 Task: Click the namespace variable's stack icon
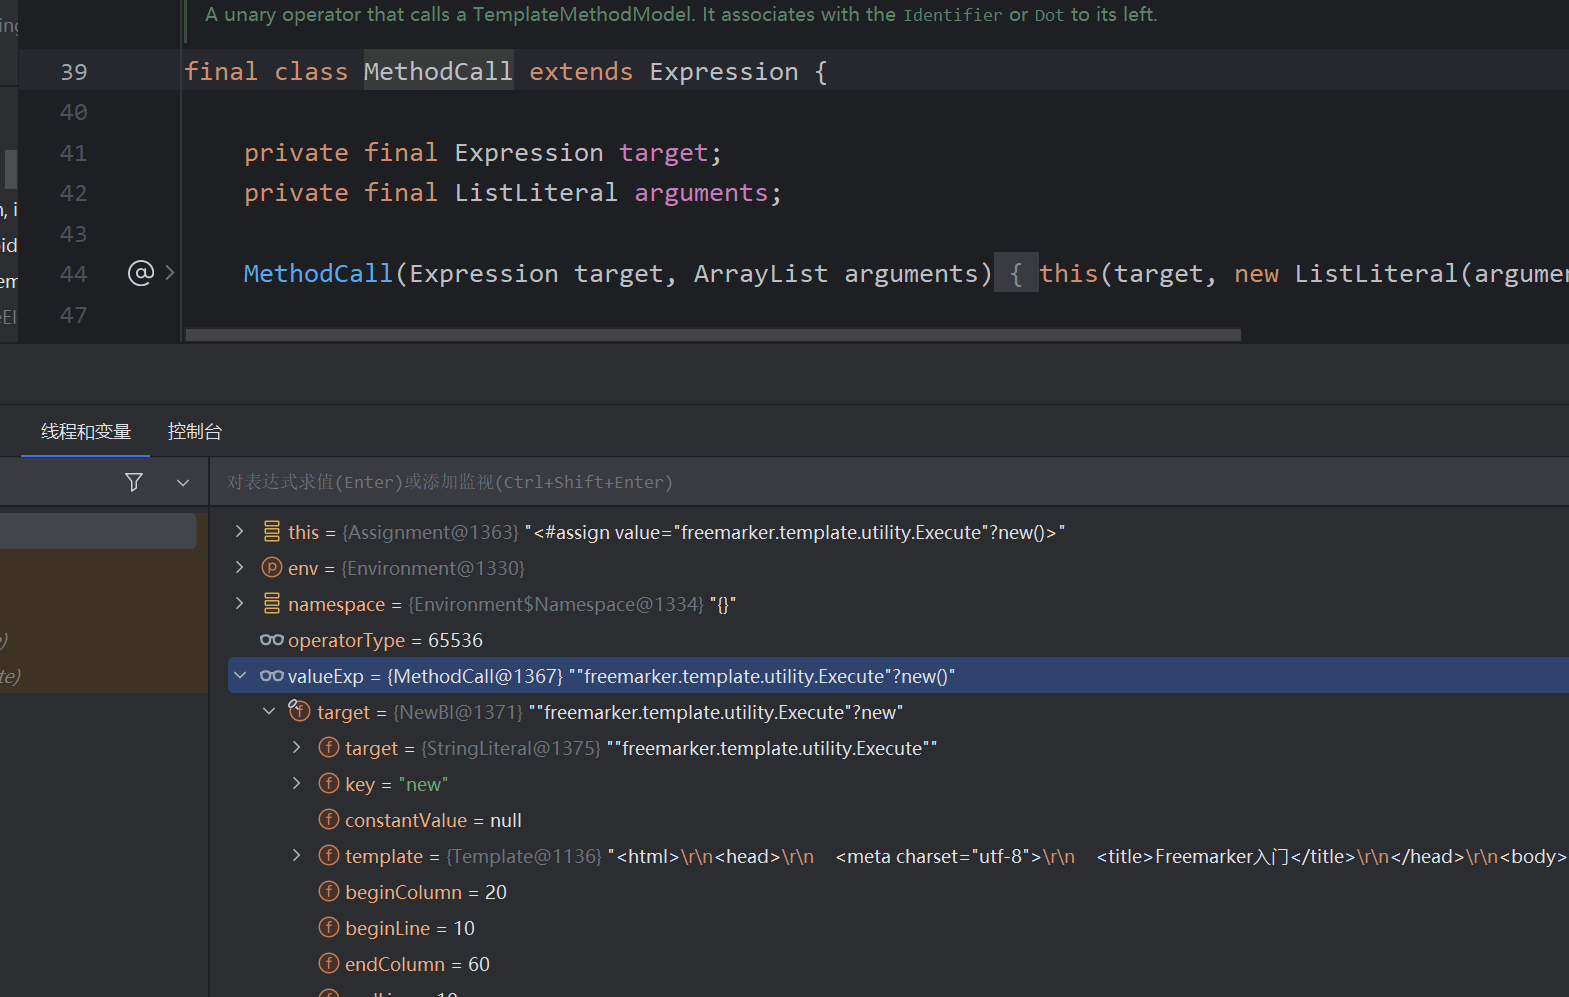pyautogui.click(x=272, y=603)
